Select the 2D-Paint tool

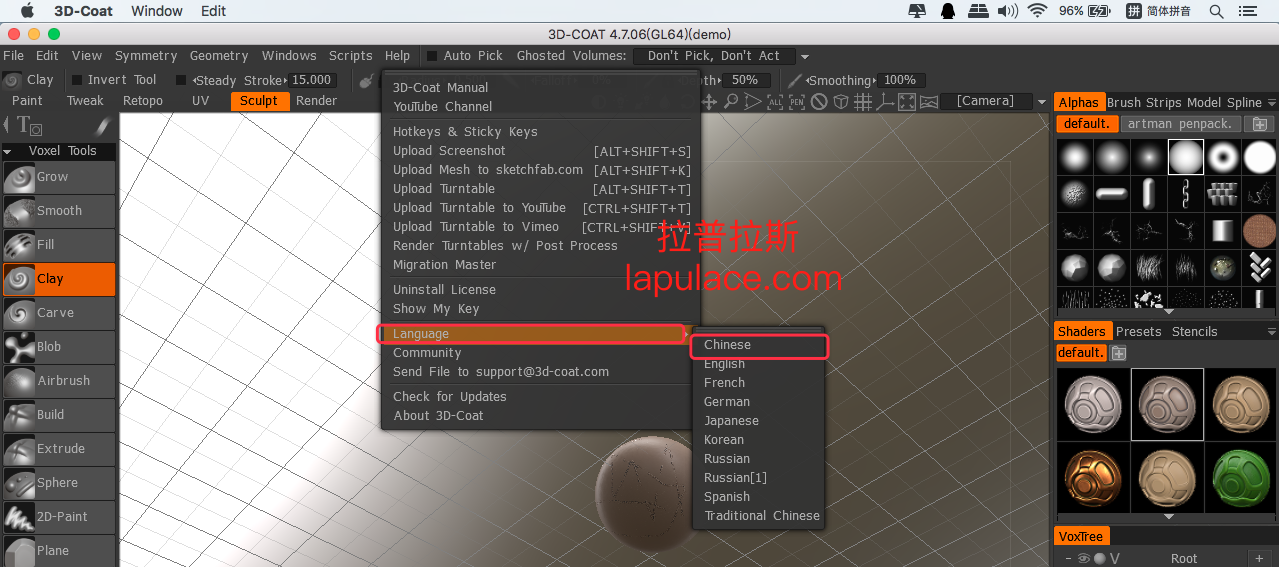[x=58, y=517]
